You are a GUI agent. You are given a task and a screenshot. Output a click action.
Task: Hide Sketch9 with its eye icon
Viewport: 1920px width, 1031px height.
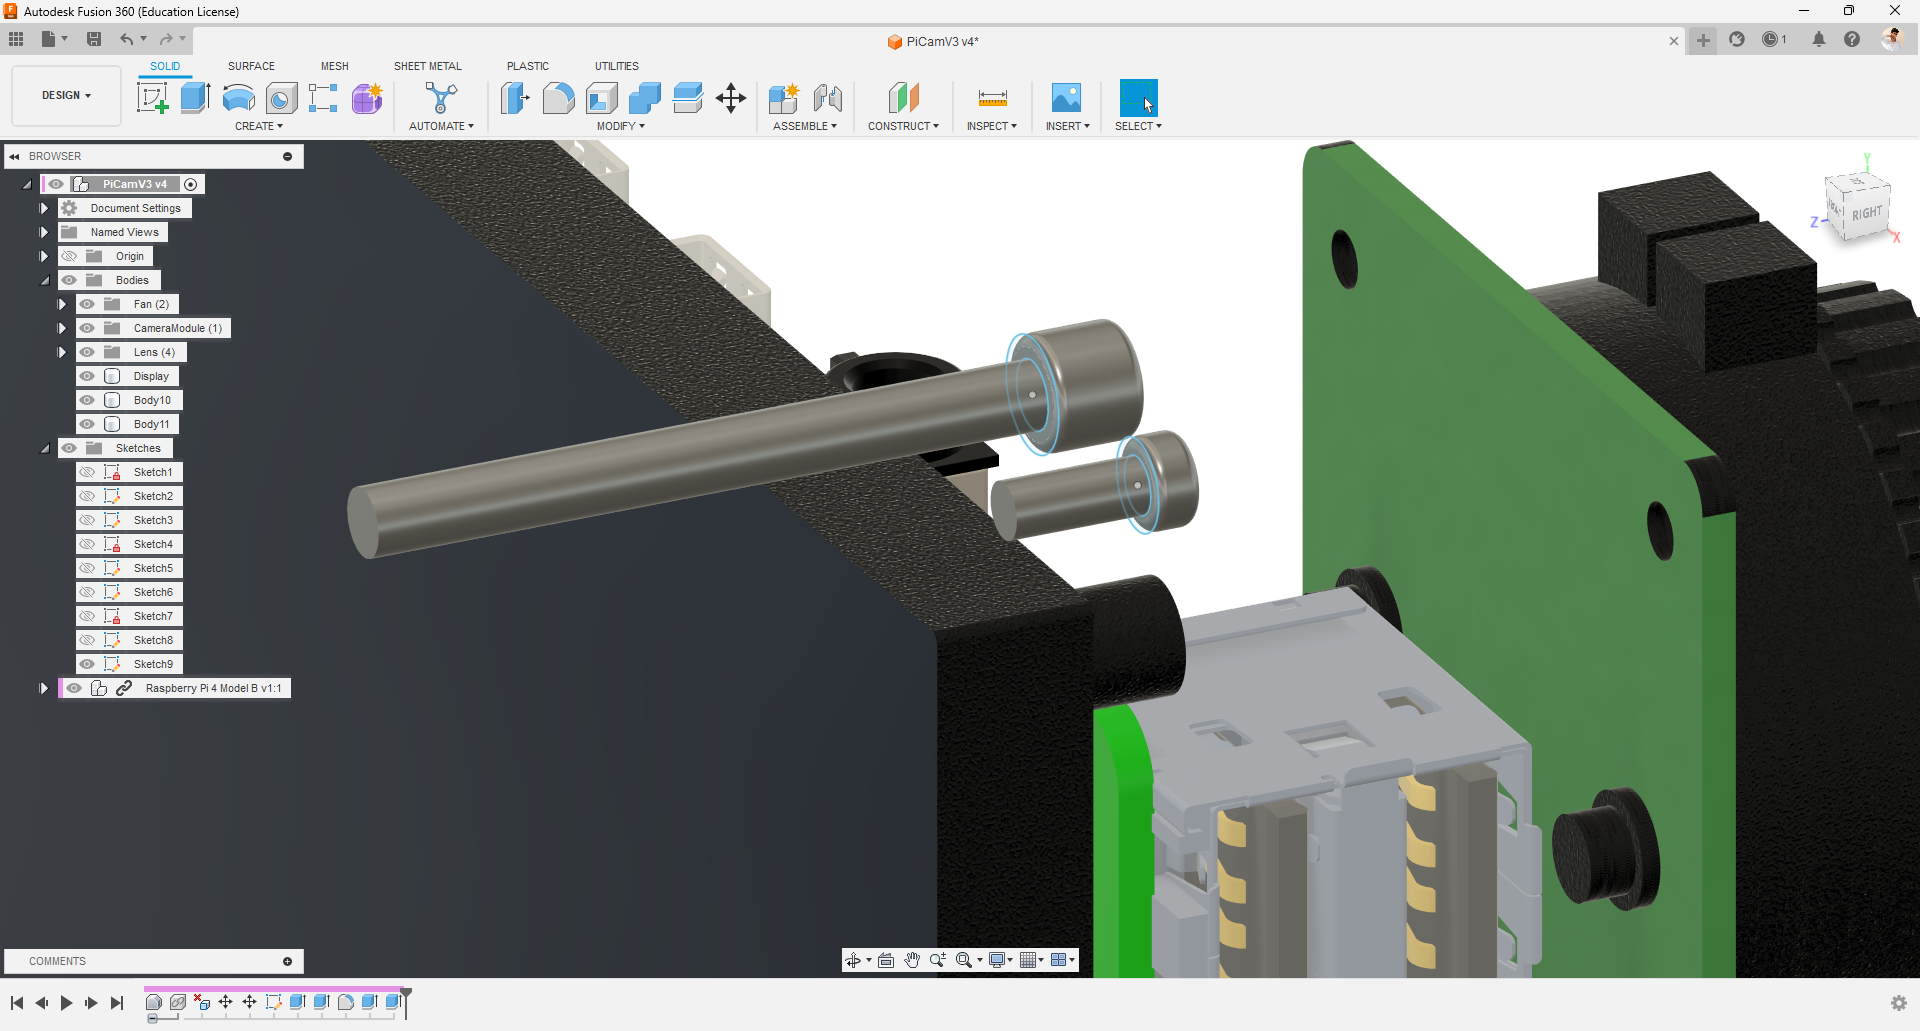click(88, 664)
